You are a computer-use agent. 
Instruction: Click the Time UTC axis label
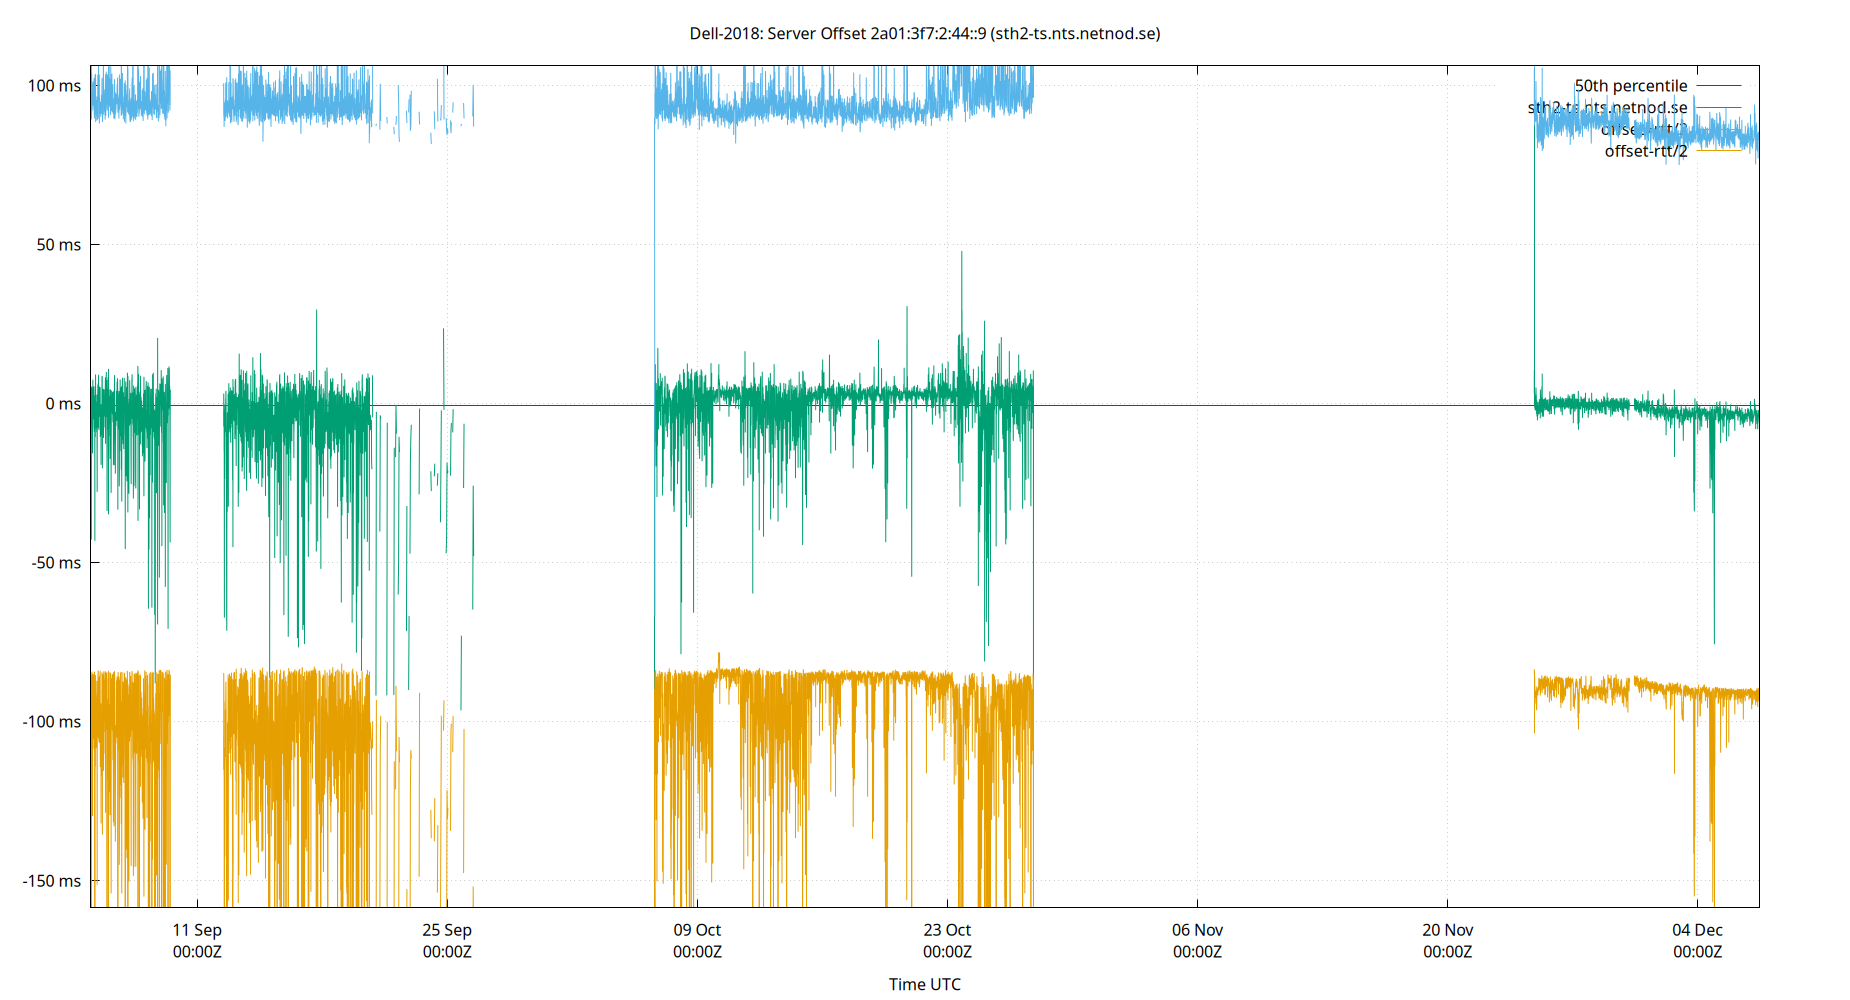(924, 984)
